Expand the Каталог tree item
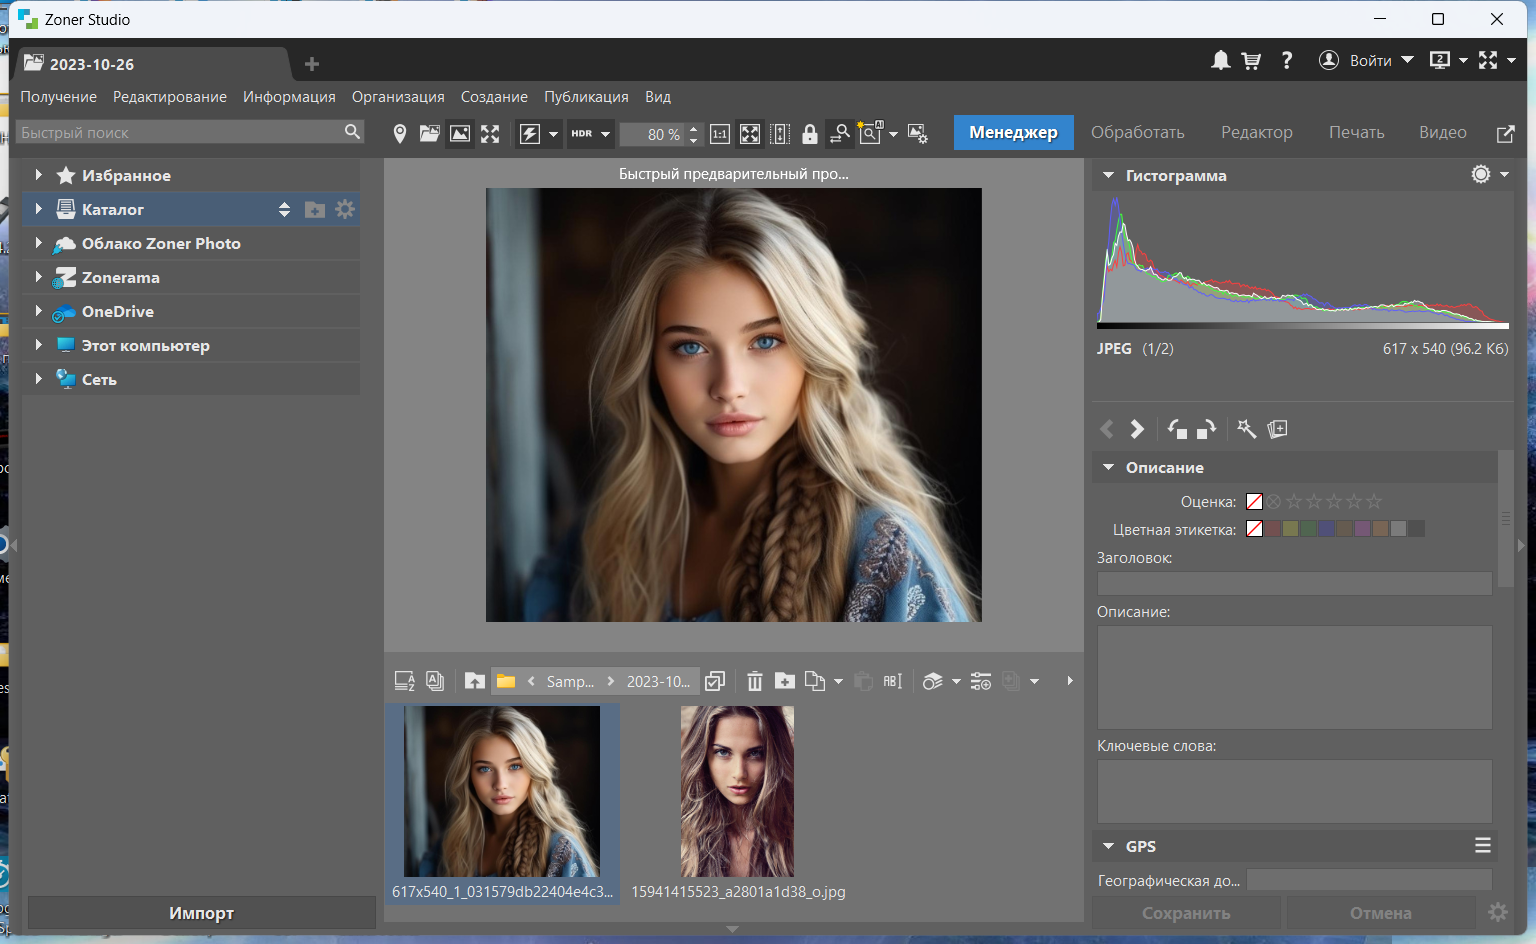 click(38, 209)
